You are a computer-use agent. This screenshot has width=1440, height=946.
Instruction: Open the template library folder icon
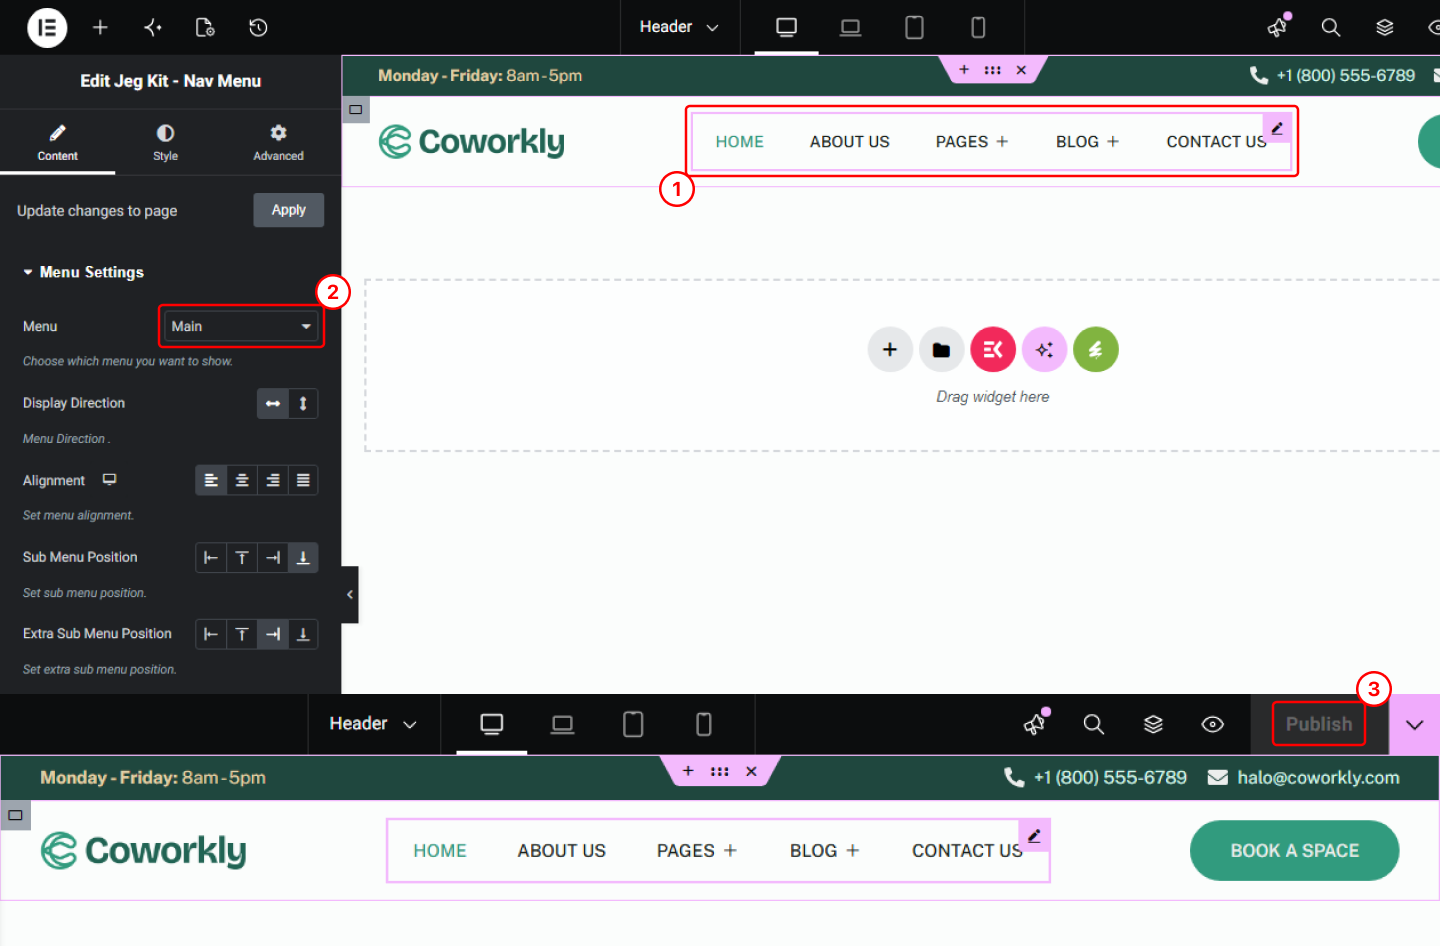click(941, 349)
